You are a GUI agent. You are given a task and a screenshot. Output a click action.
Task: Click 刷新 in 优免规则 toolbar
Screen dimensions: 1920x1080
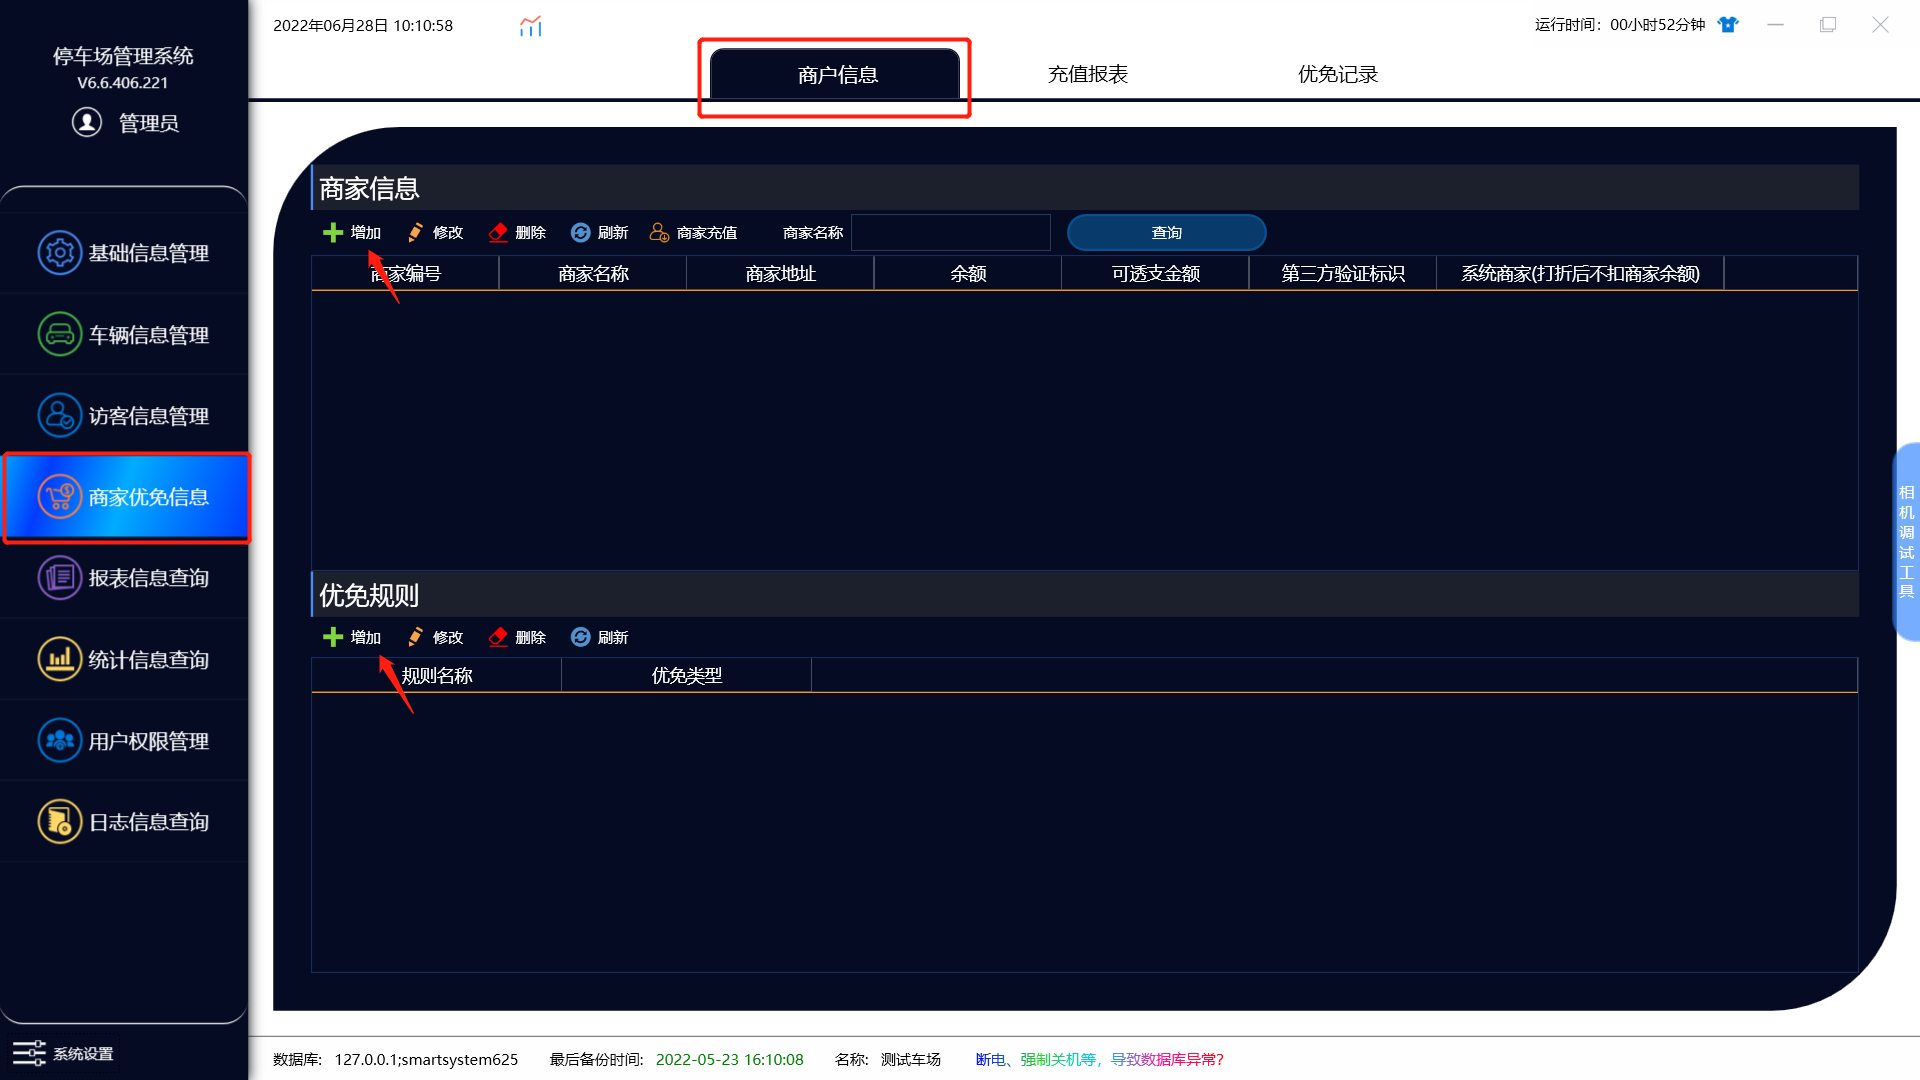click(599, 637)
